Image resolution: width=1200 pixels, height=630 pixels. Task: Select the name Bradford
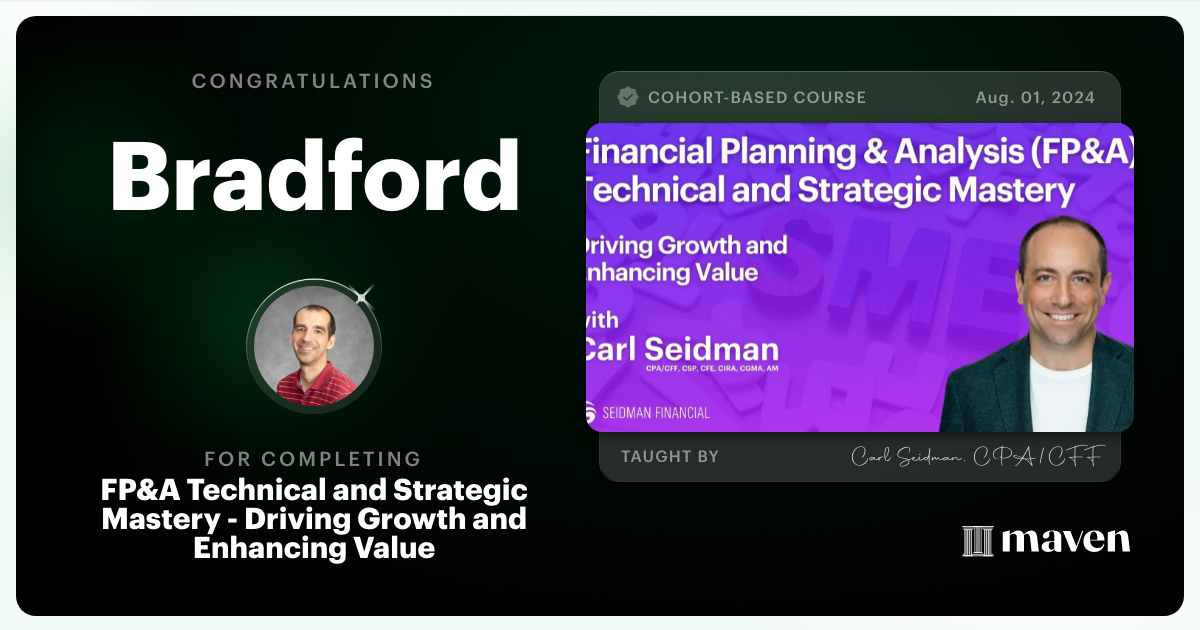coord(314,174)
